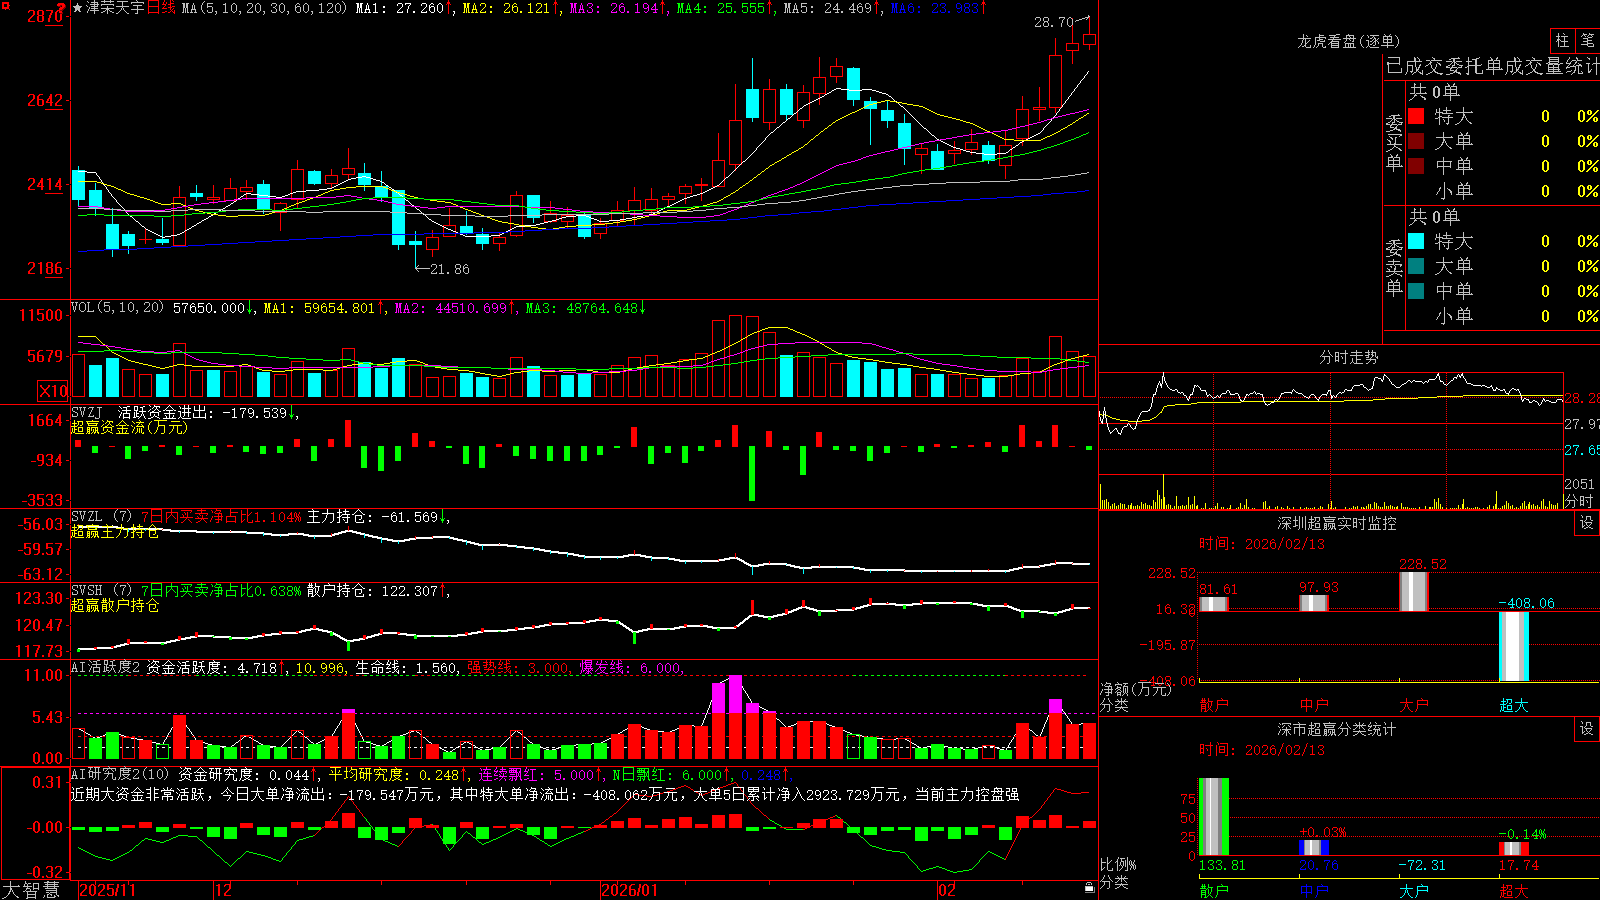Click the teal 大单 sell-order swatch
This screenshot has height=900, width=1600.
coord(1416,266)
